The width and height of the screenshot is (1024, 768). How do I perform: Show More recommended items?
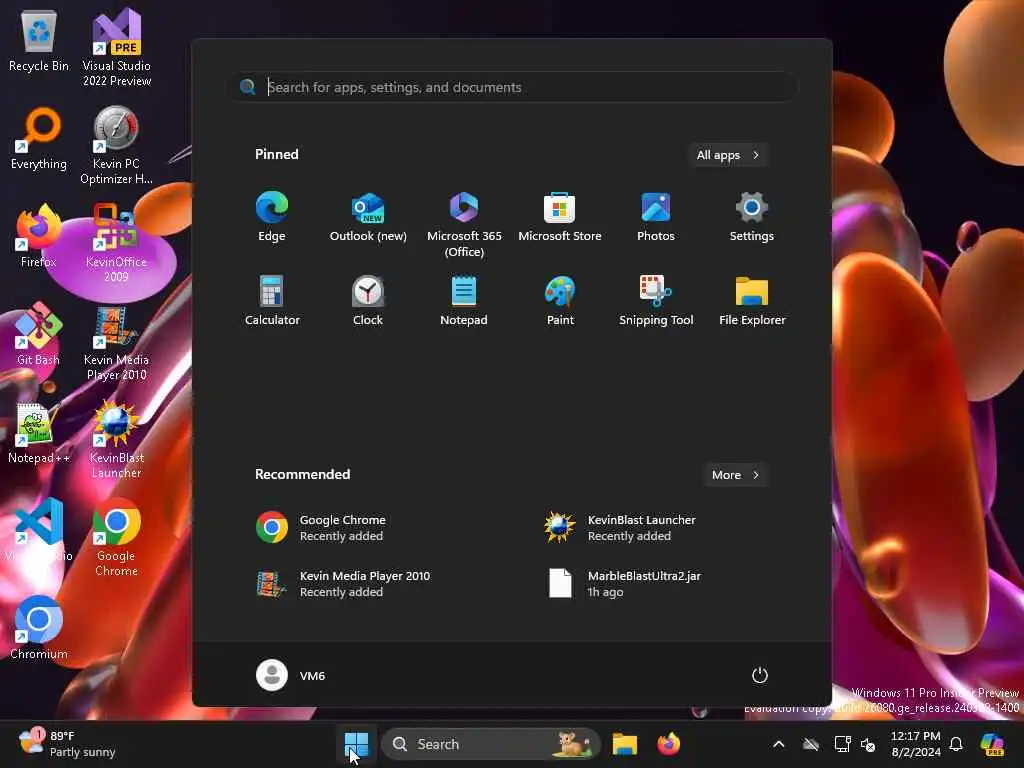click(735, 475)
